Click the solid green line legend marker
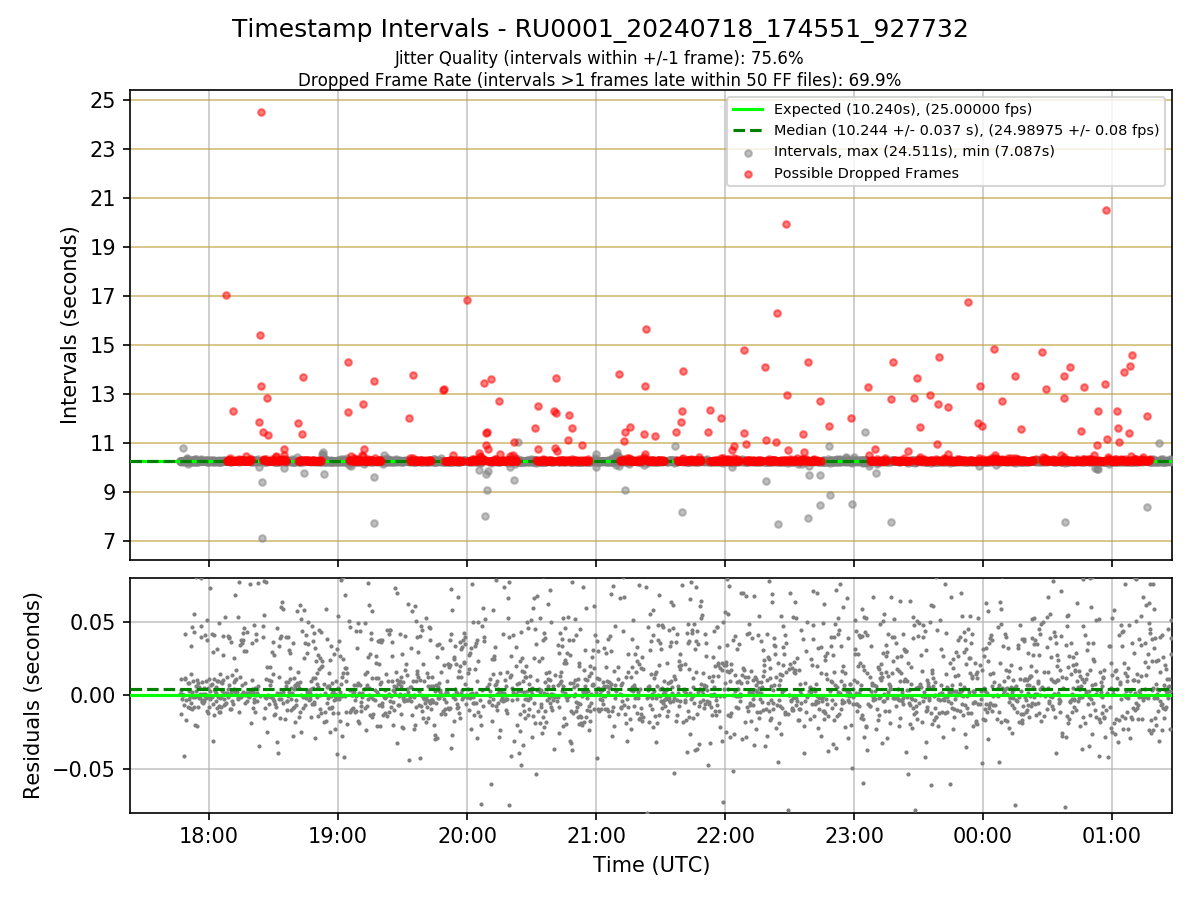 749,109
